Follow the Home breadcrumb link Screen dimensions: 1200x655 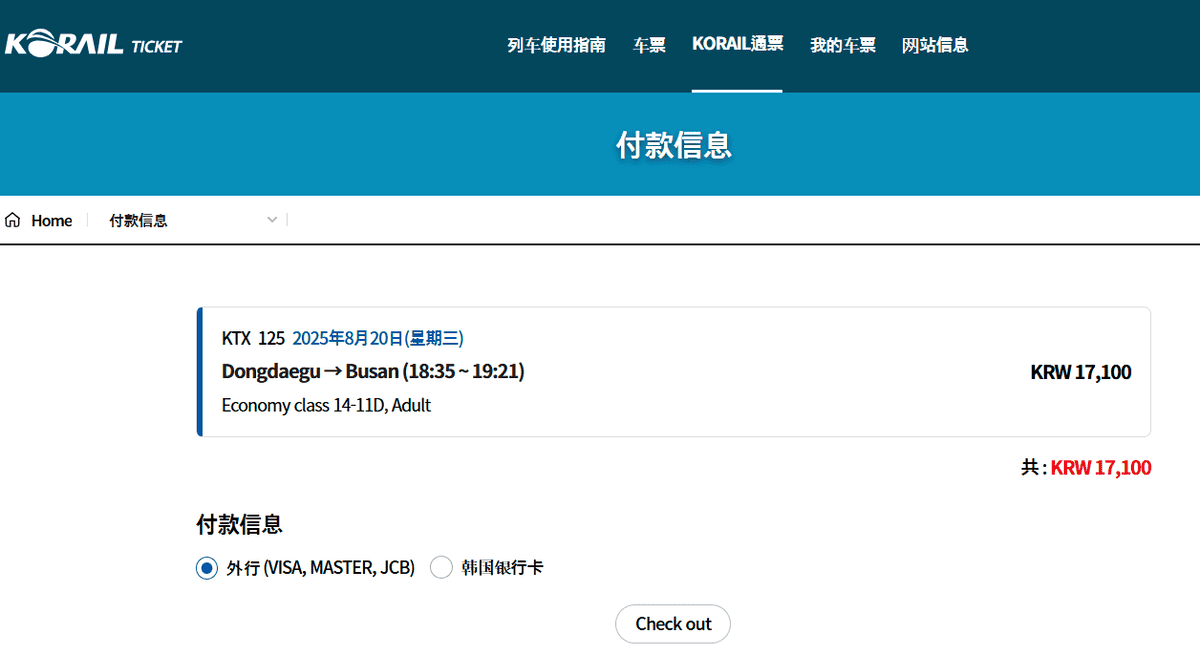point(51,221)
